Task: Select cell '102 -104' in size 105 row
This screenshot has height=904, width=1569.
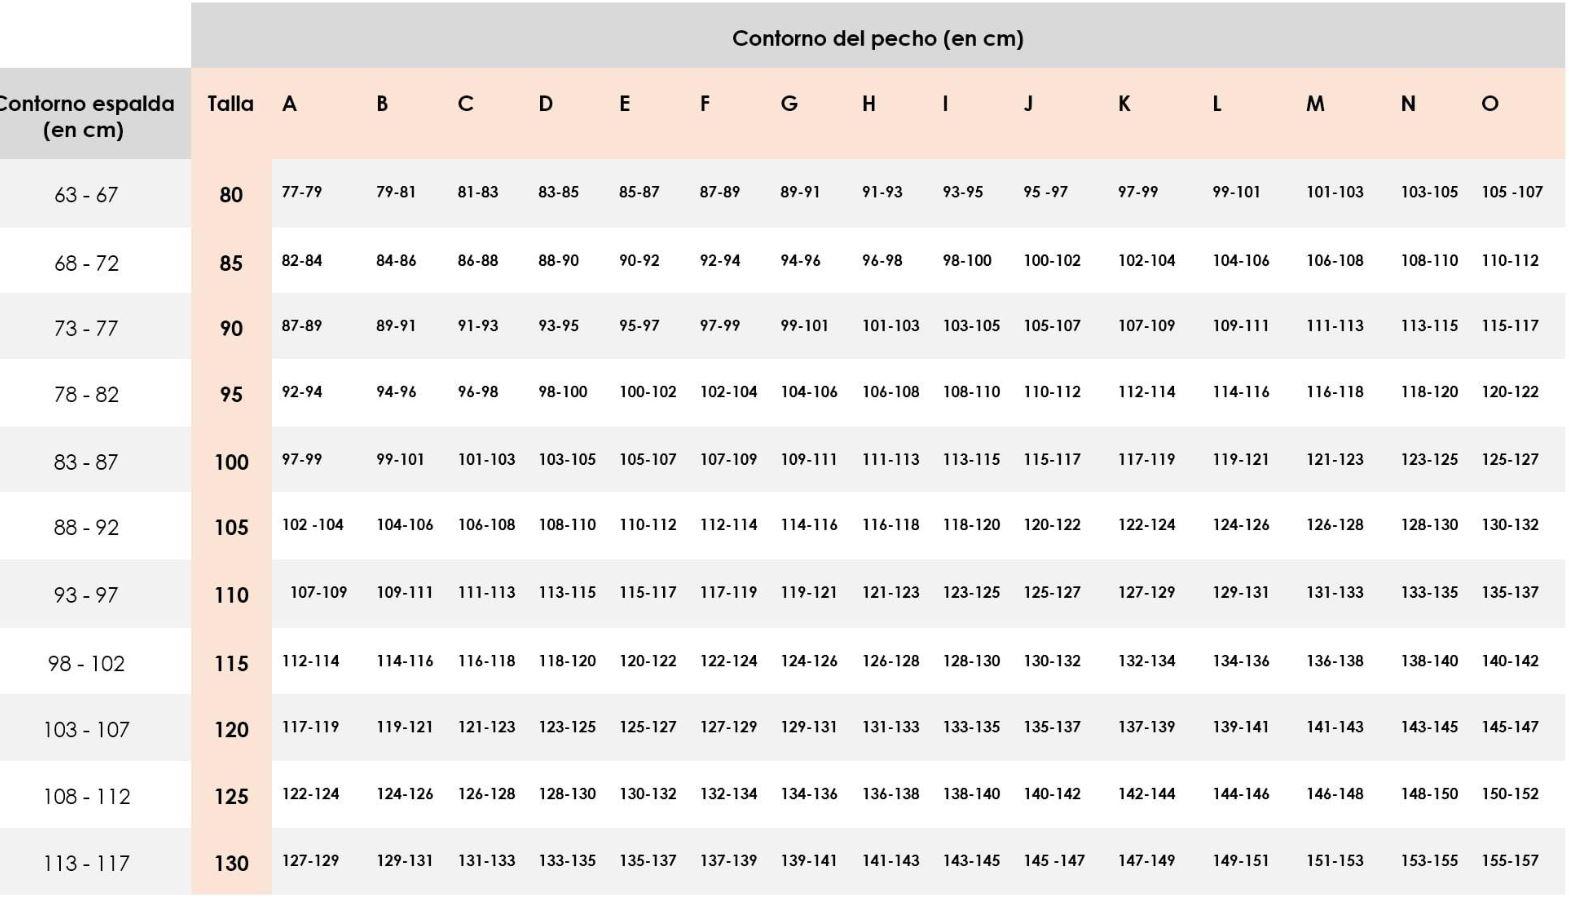Action: click(x=312, y=524)
